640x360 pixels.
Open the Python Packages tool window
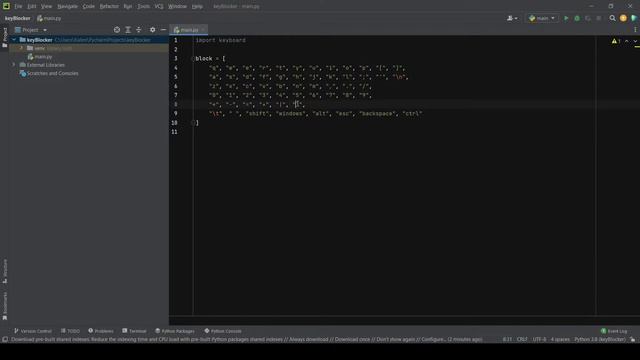click(175, 331)
